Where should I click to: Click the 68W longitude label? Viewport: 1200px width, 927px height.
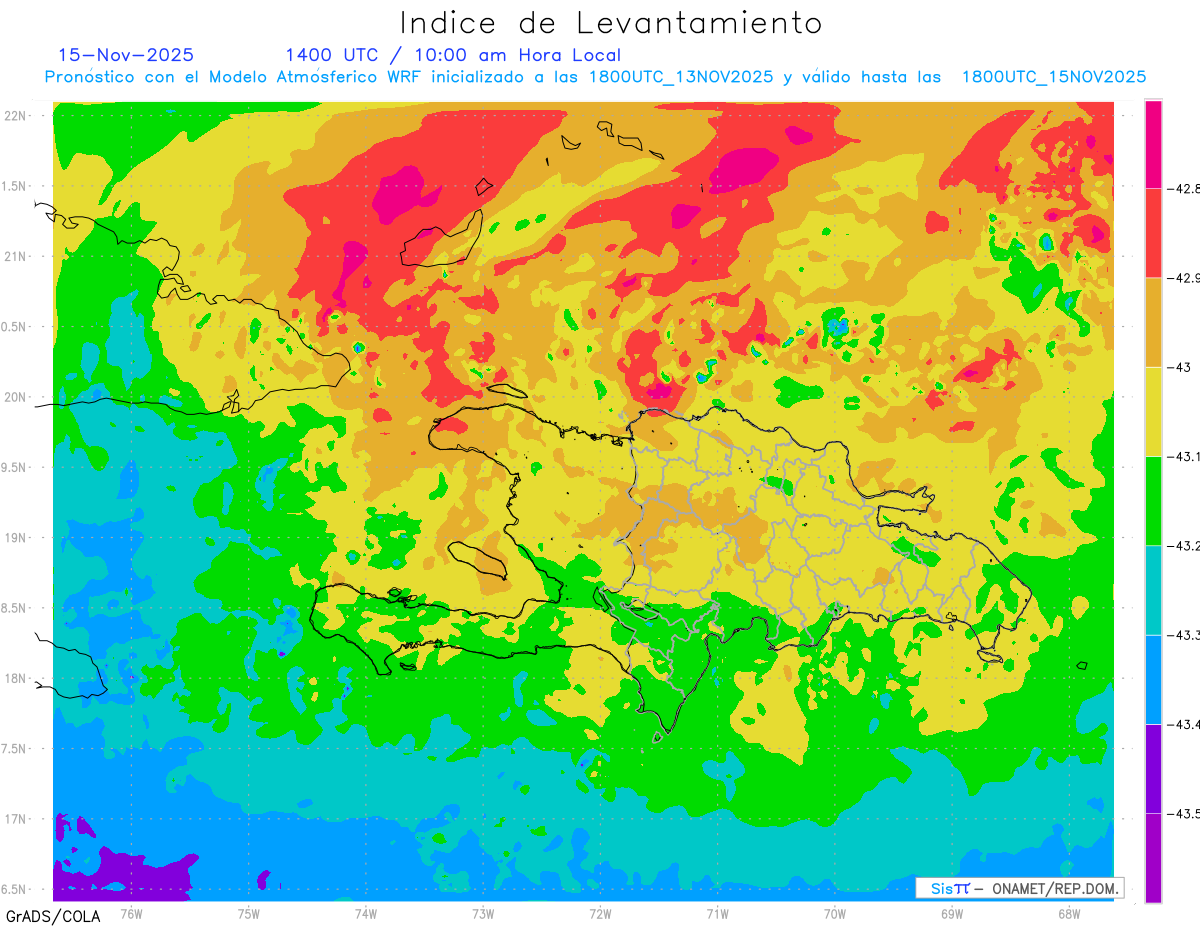pos(1069,913)
